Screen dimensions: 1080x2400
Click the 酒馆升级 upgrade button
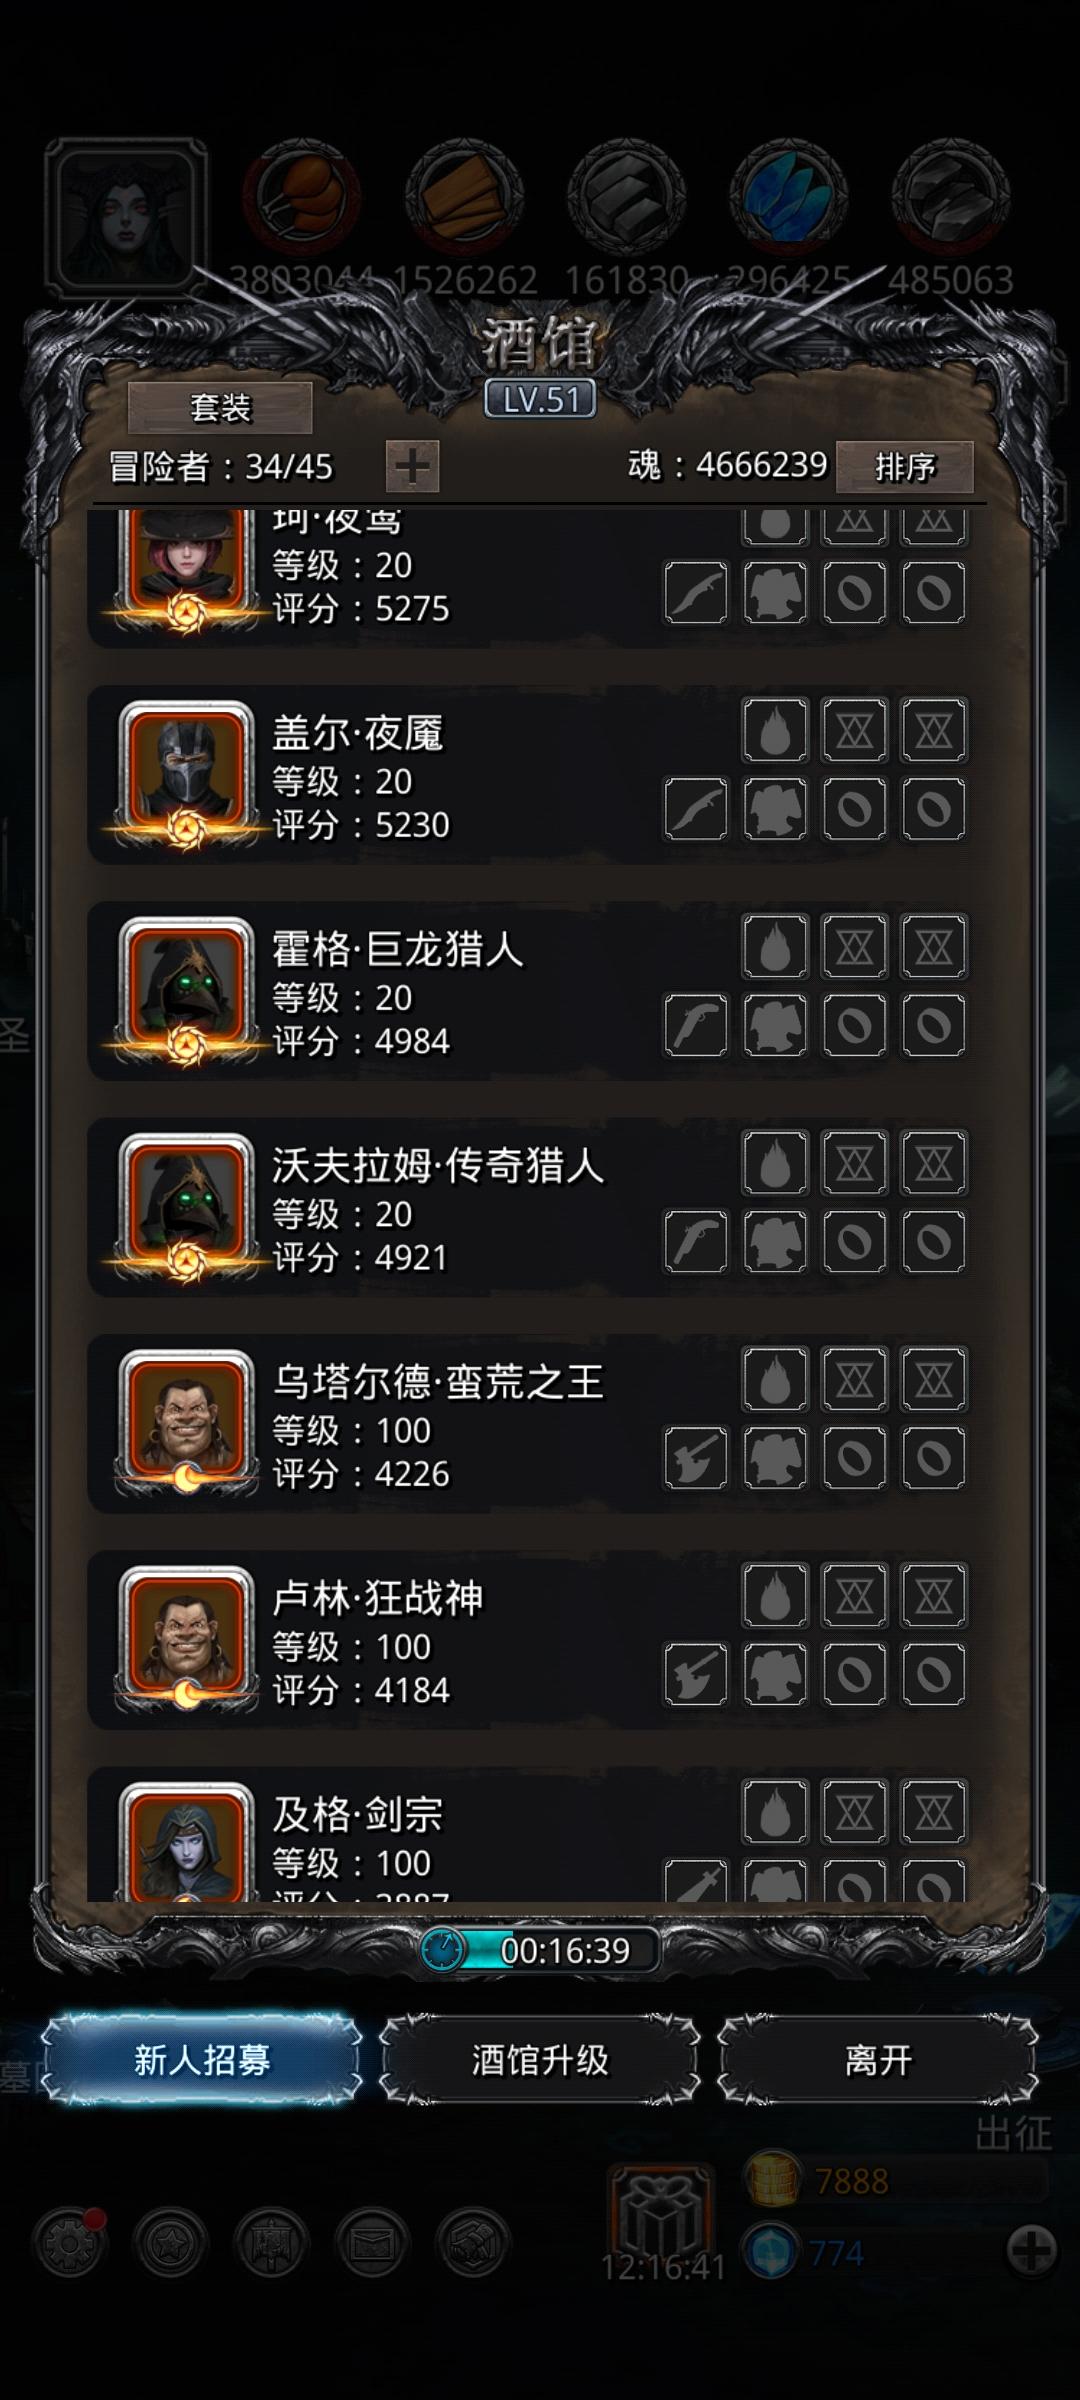(540, 2060)
